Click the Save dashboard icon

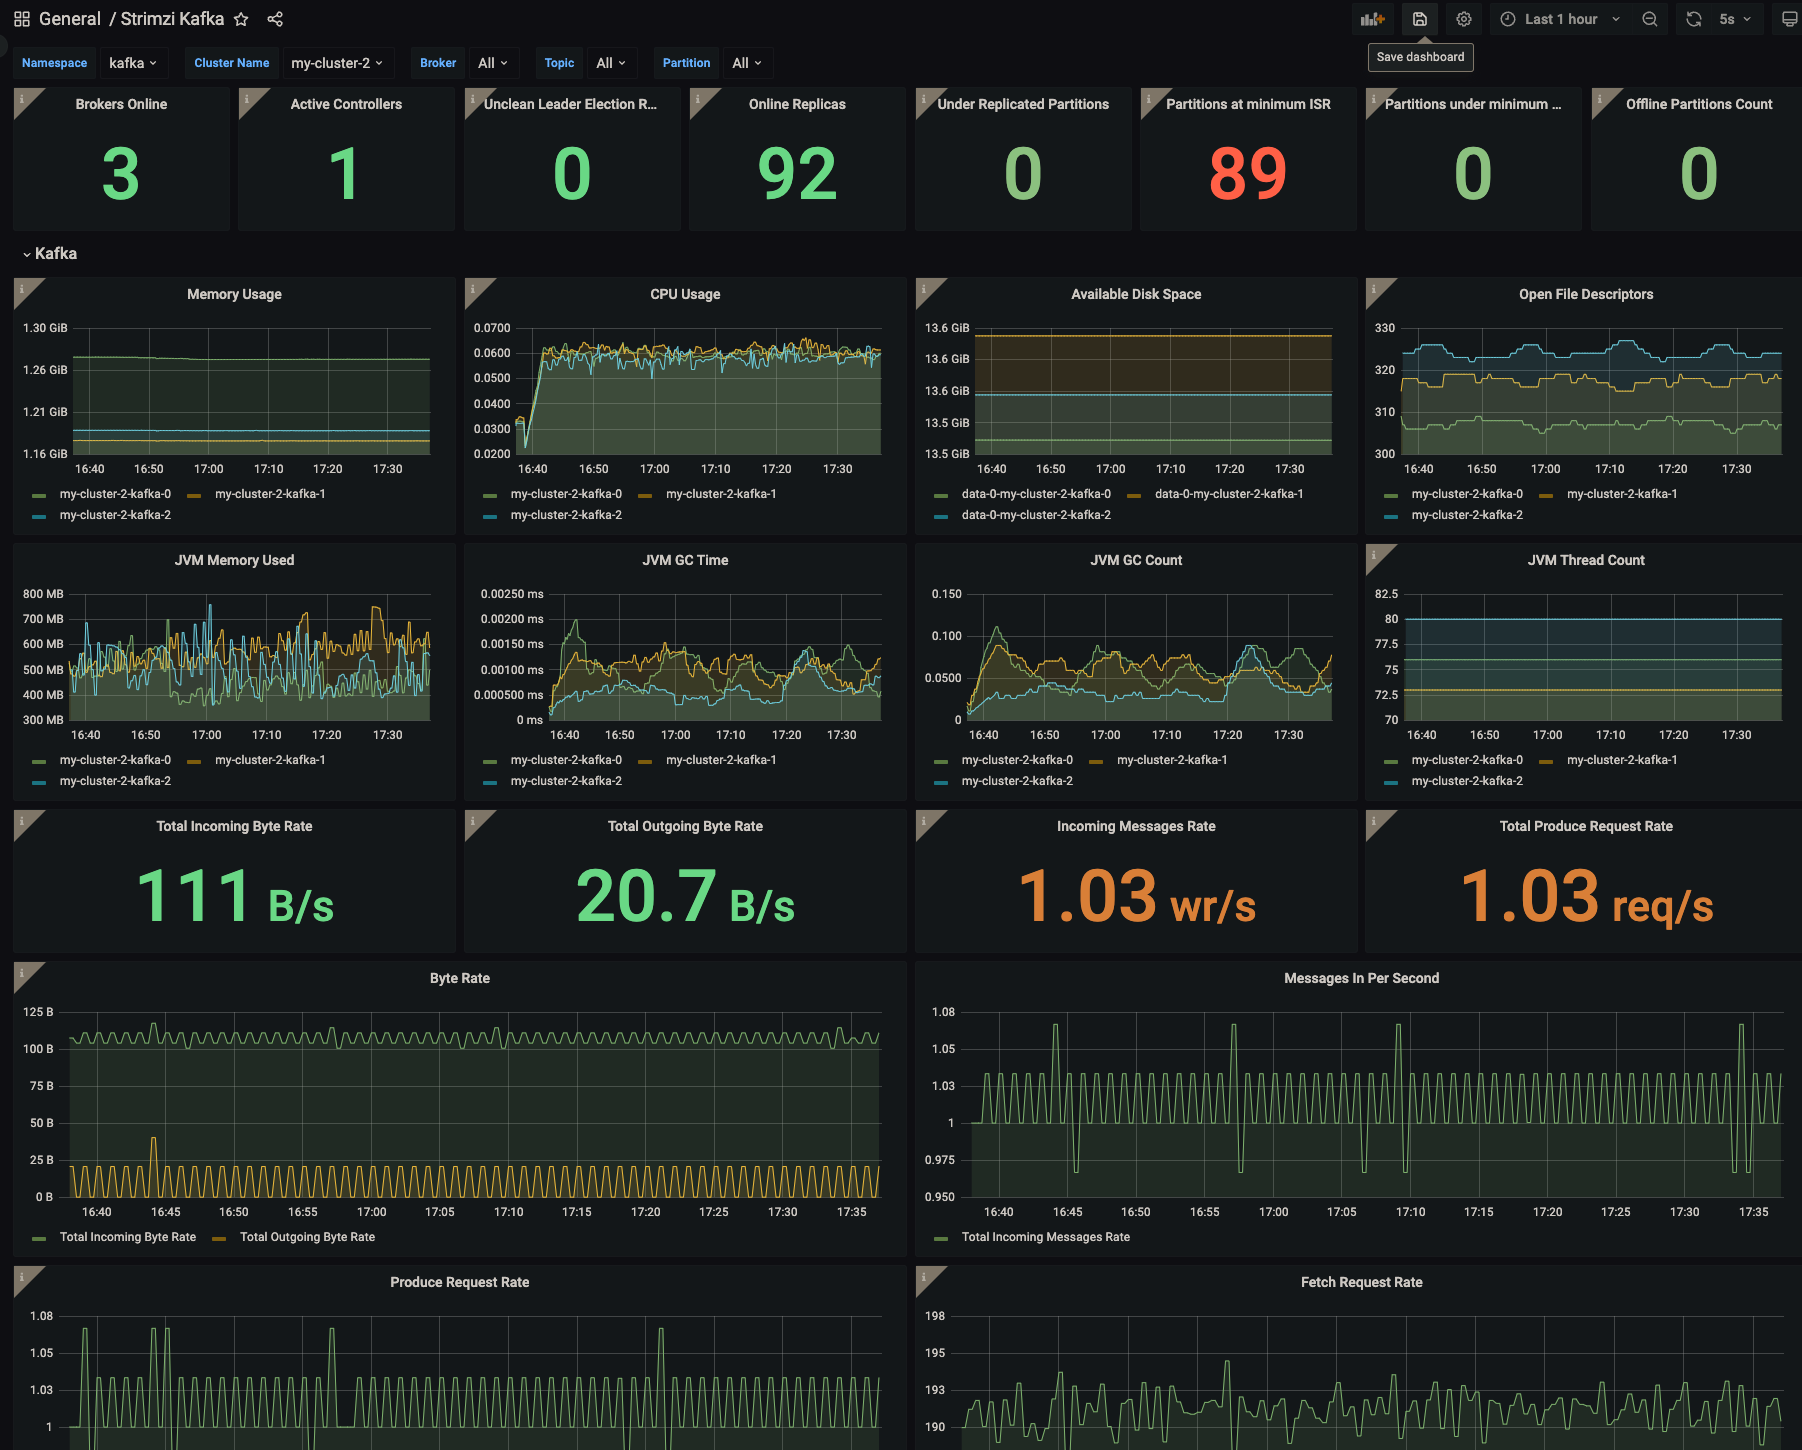pyautogui.click(x=1419, y=19)
